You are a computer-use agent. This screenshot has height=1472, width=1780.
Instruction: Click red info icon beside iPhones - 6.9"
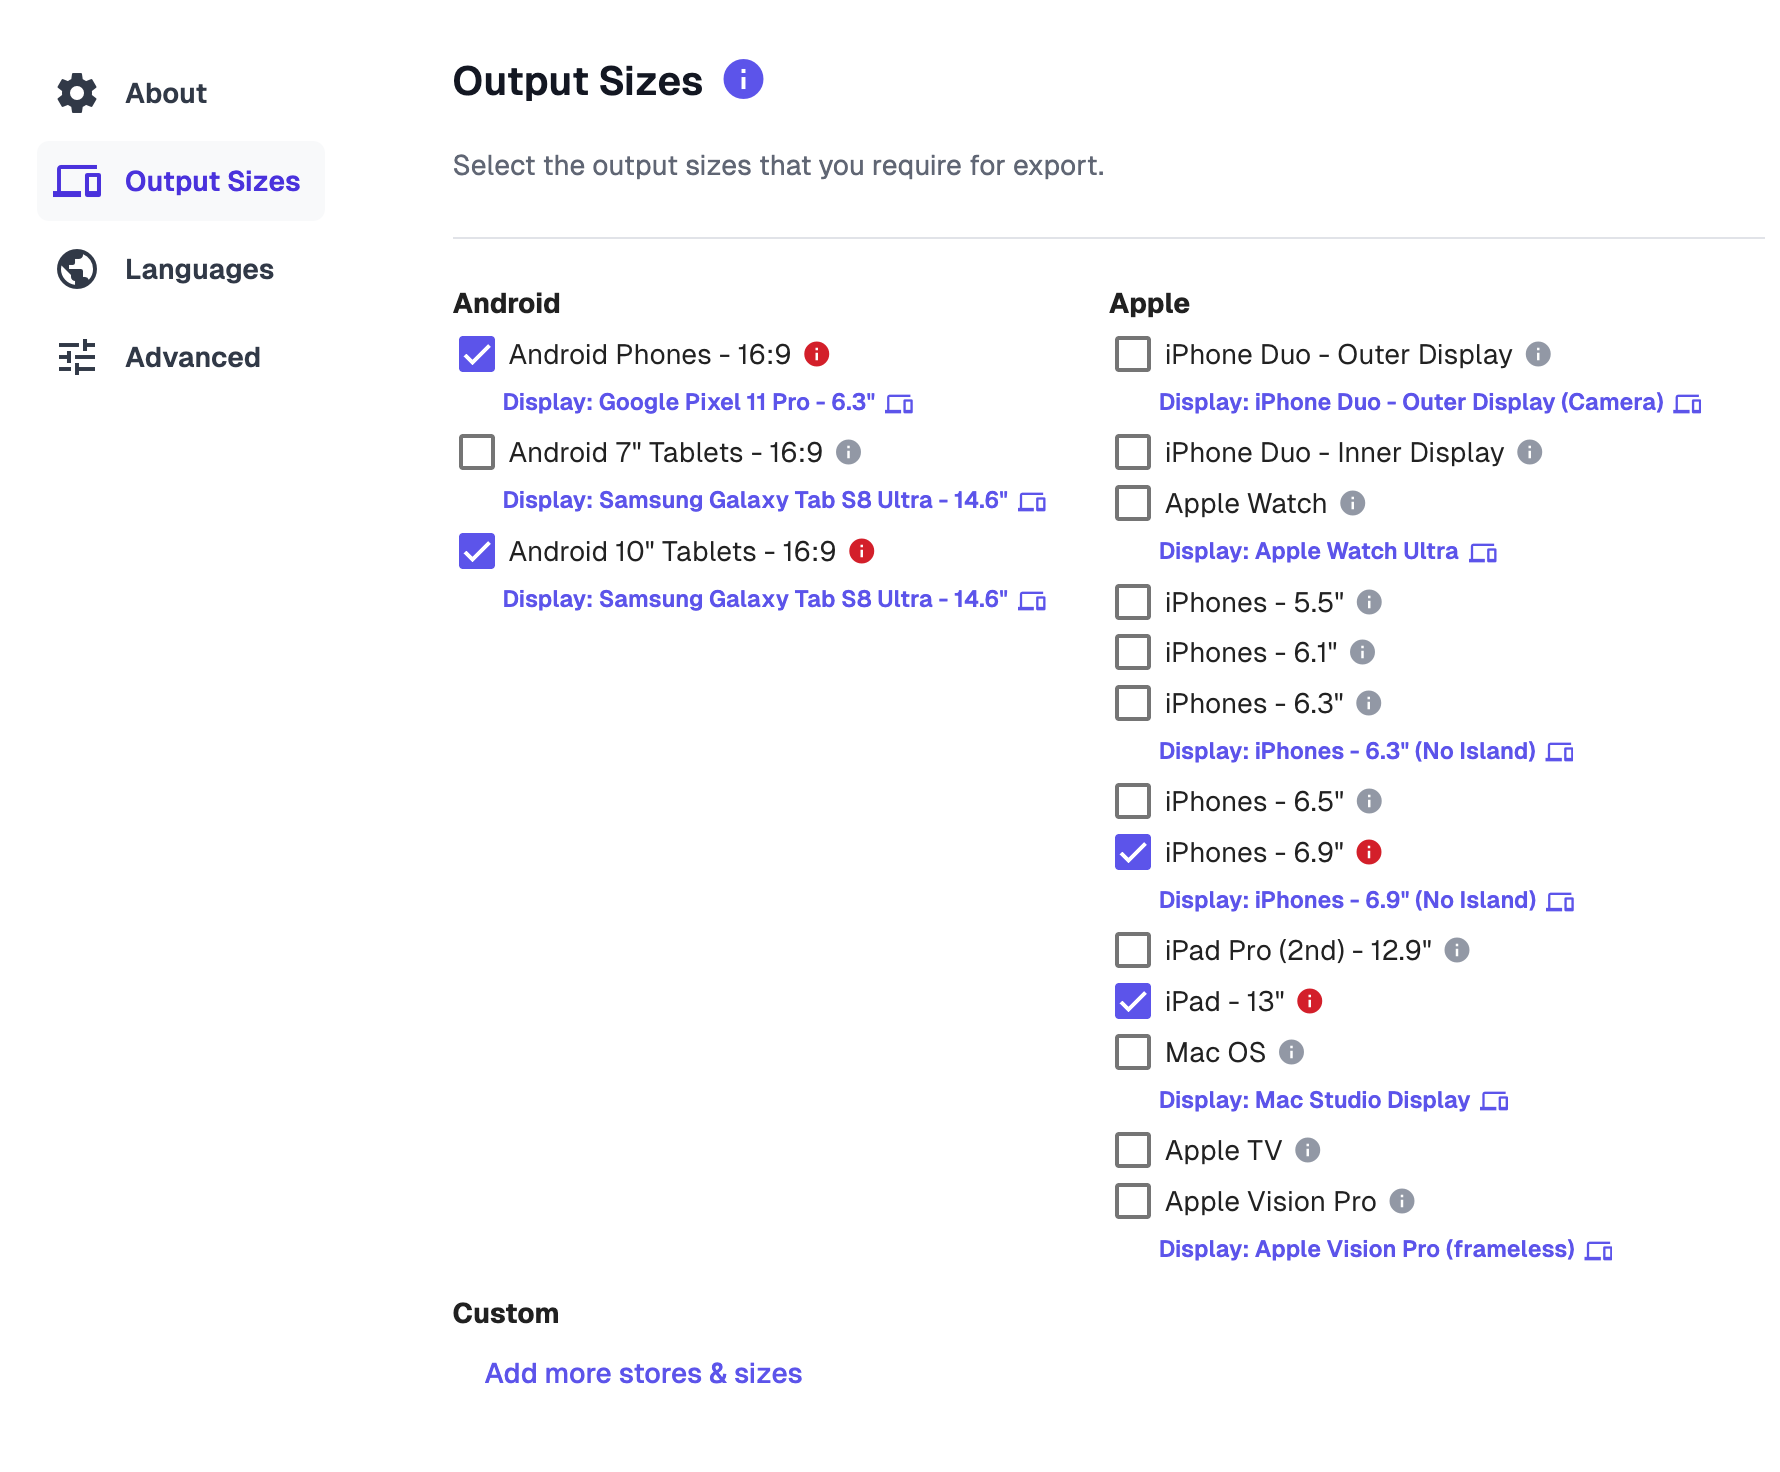[1369, 852]
